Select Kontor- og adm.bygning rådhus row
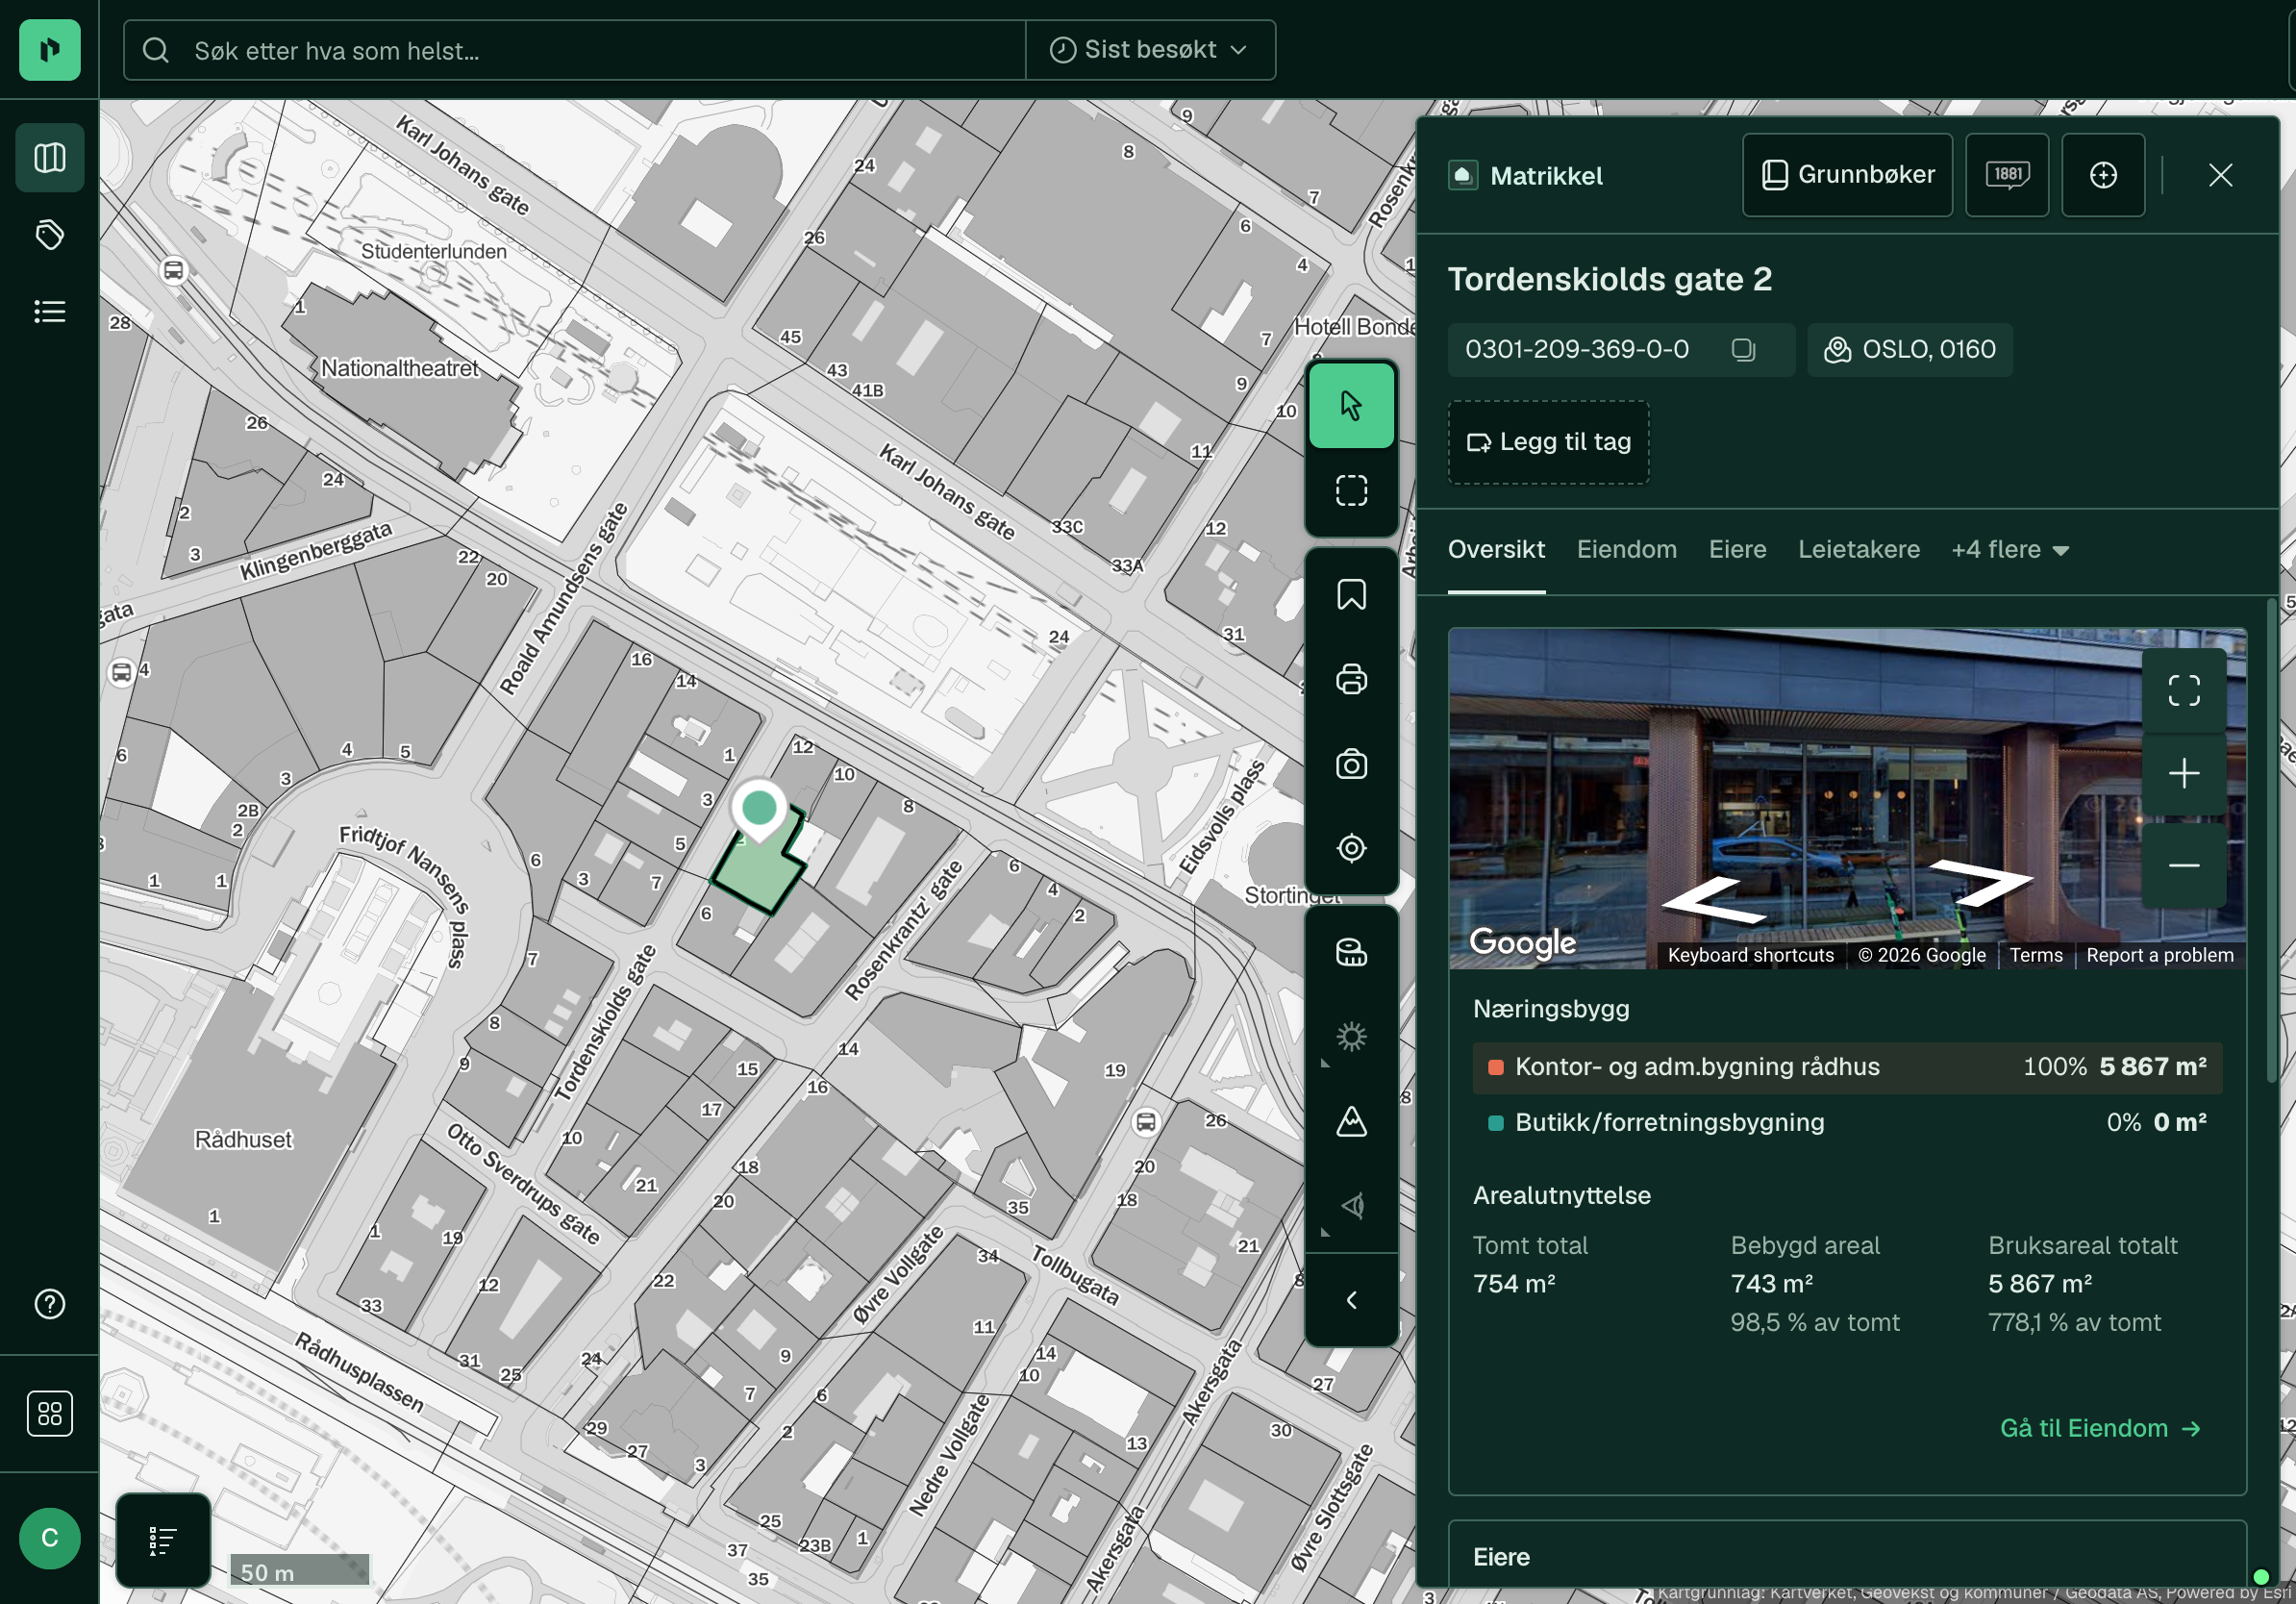The image size is (2296, 1604). tap(1847, 1066)
